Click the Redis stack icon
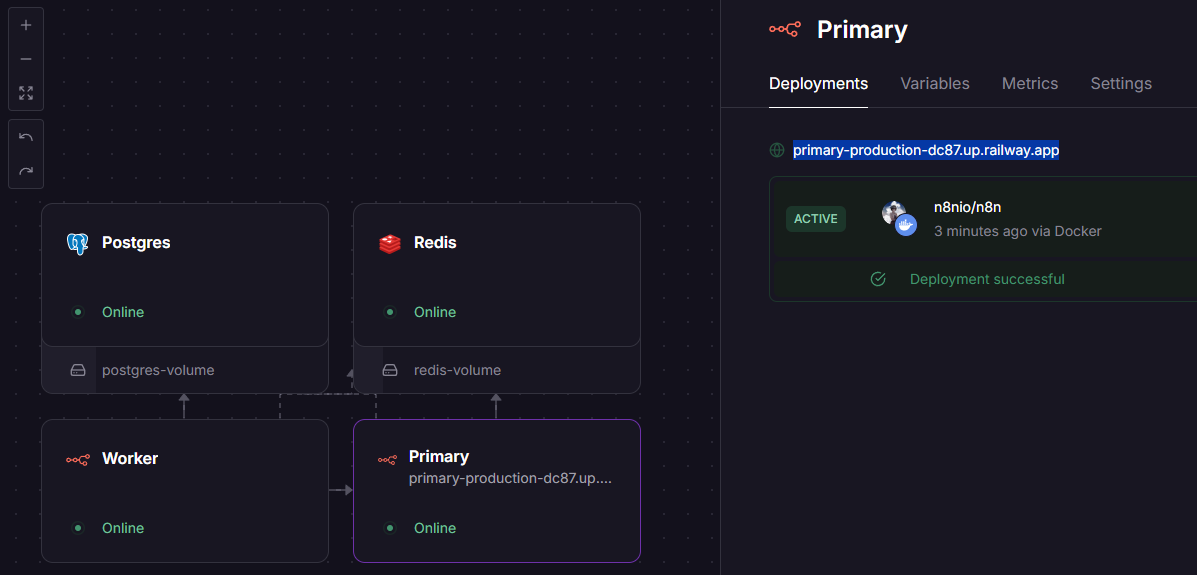The width and height of the screenshot is (1197, 575). tap(389, 244)
